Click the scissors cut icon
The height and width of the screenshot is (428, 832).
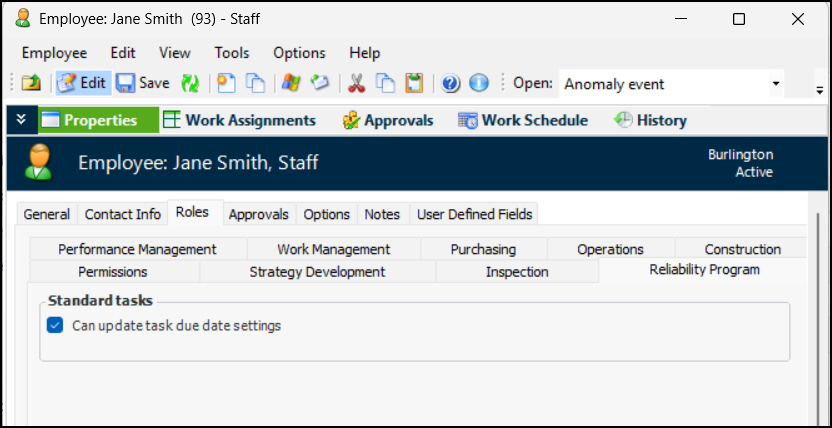point(353,84)
